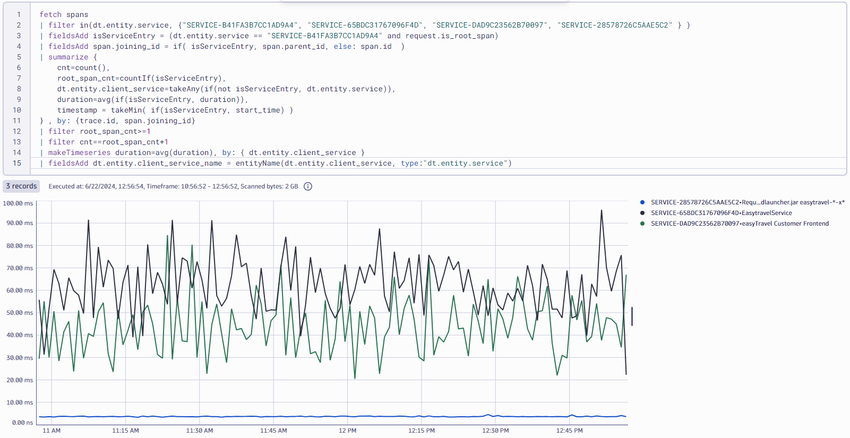Click line number 1 in the gutter
850x438 pixels.
tap(19, 15)
